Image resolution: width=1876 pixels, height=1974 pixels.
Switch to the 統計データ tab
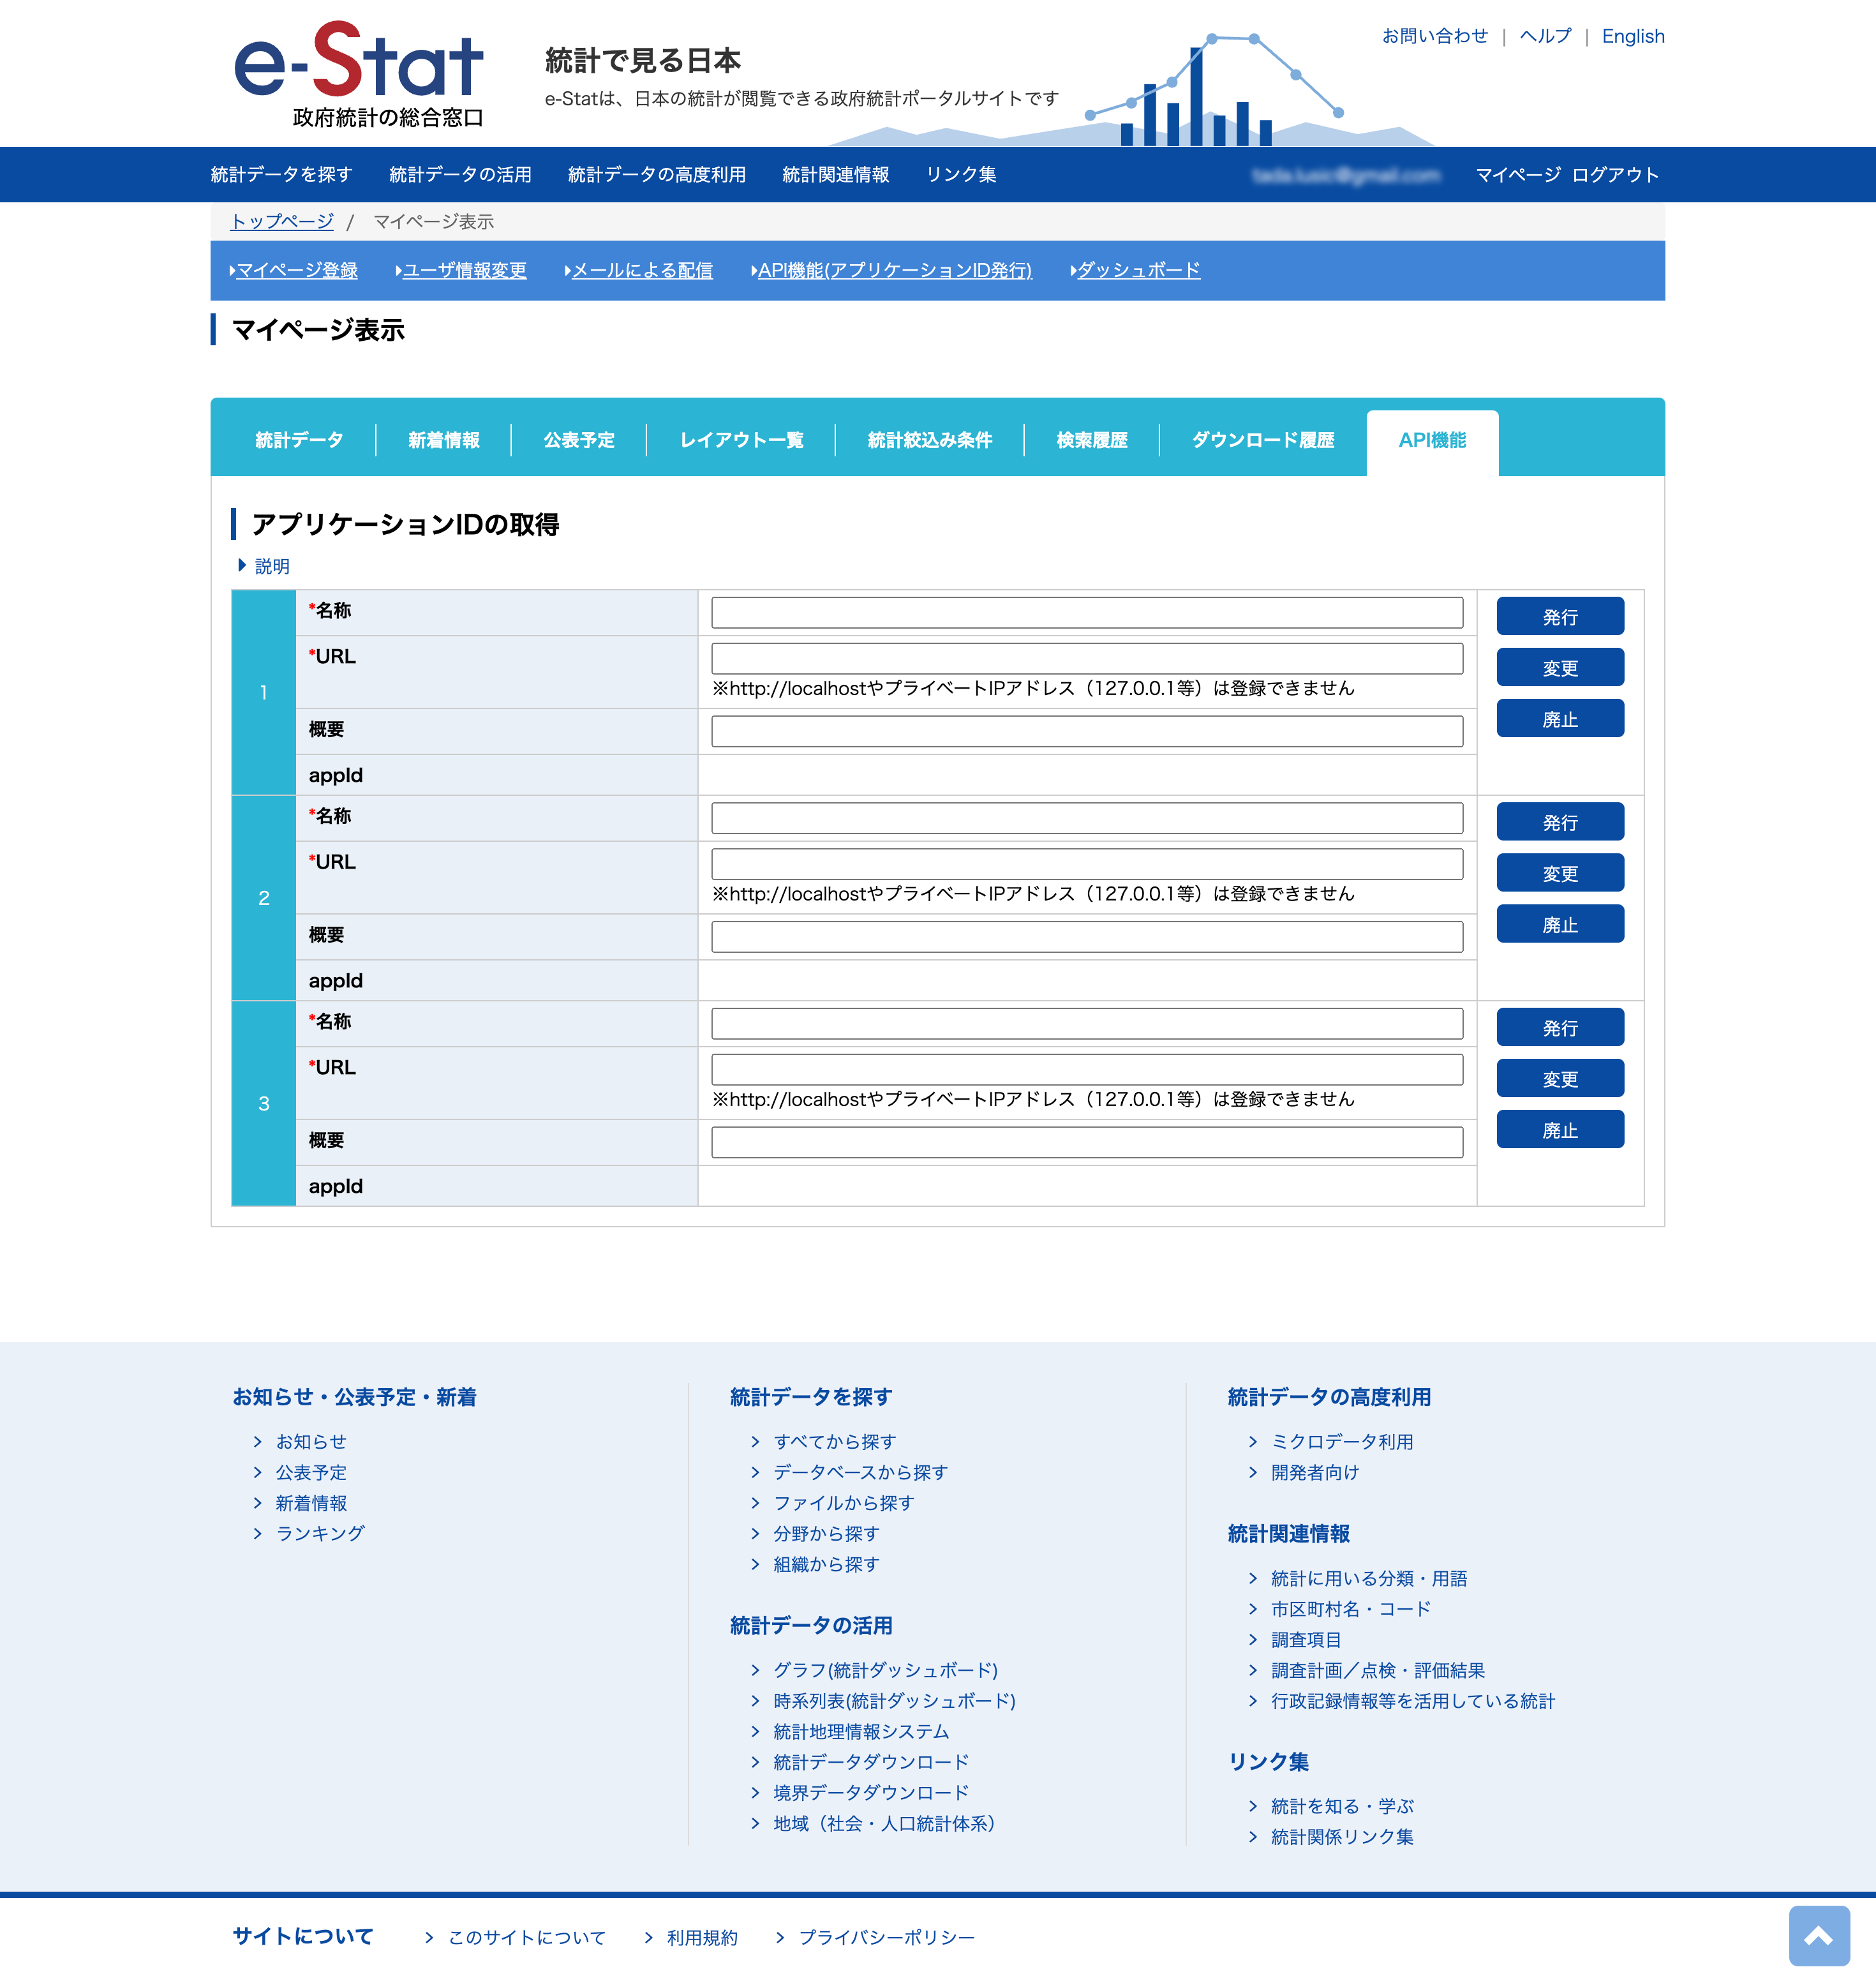click(x=299, y=440)
